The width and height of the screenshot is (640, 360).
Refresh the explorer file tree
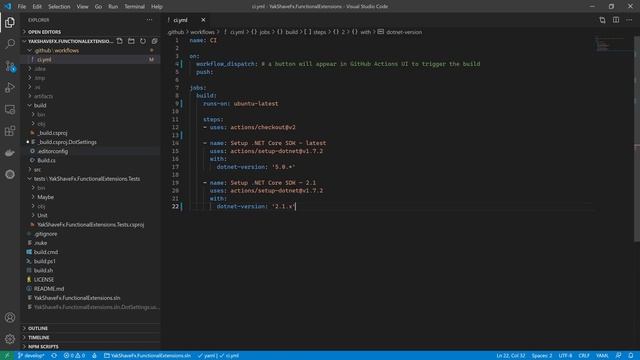click(143, 41)
